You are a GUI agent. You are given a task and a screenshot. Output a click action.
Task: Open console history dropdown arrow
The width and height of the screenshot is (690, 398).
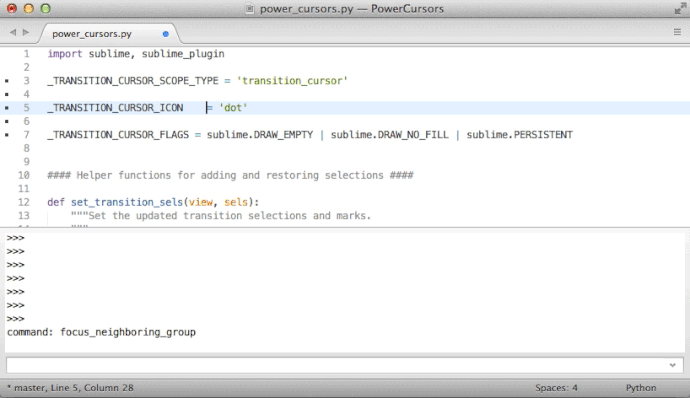point(672,365)
